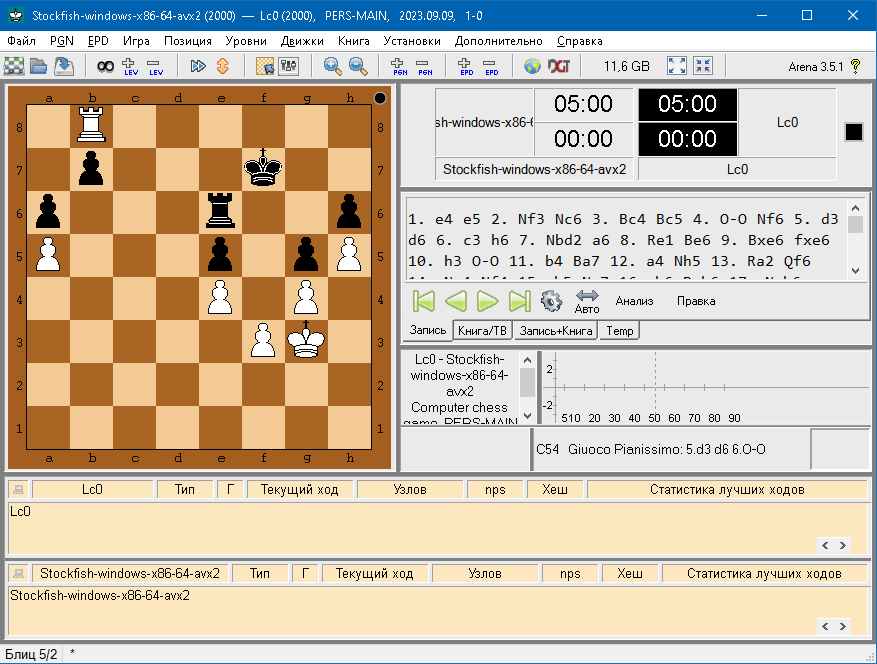Click the small computer icon beside the Lc0 header

click(x=18, y=489)
